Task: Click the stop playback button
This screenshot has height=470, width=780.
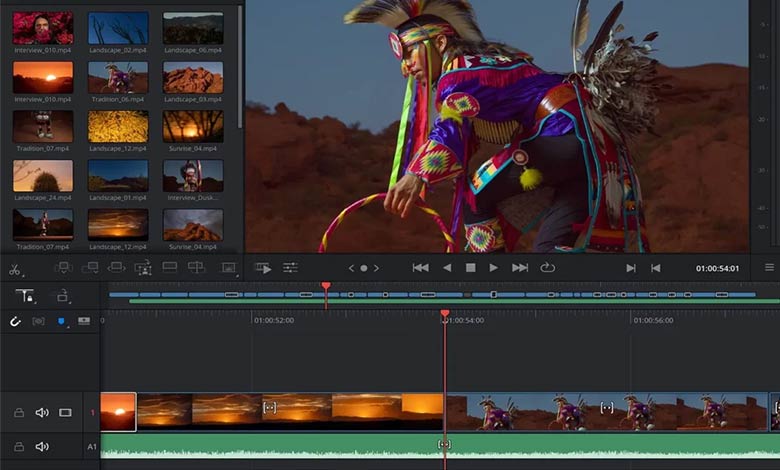Action: [470, 268]
